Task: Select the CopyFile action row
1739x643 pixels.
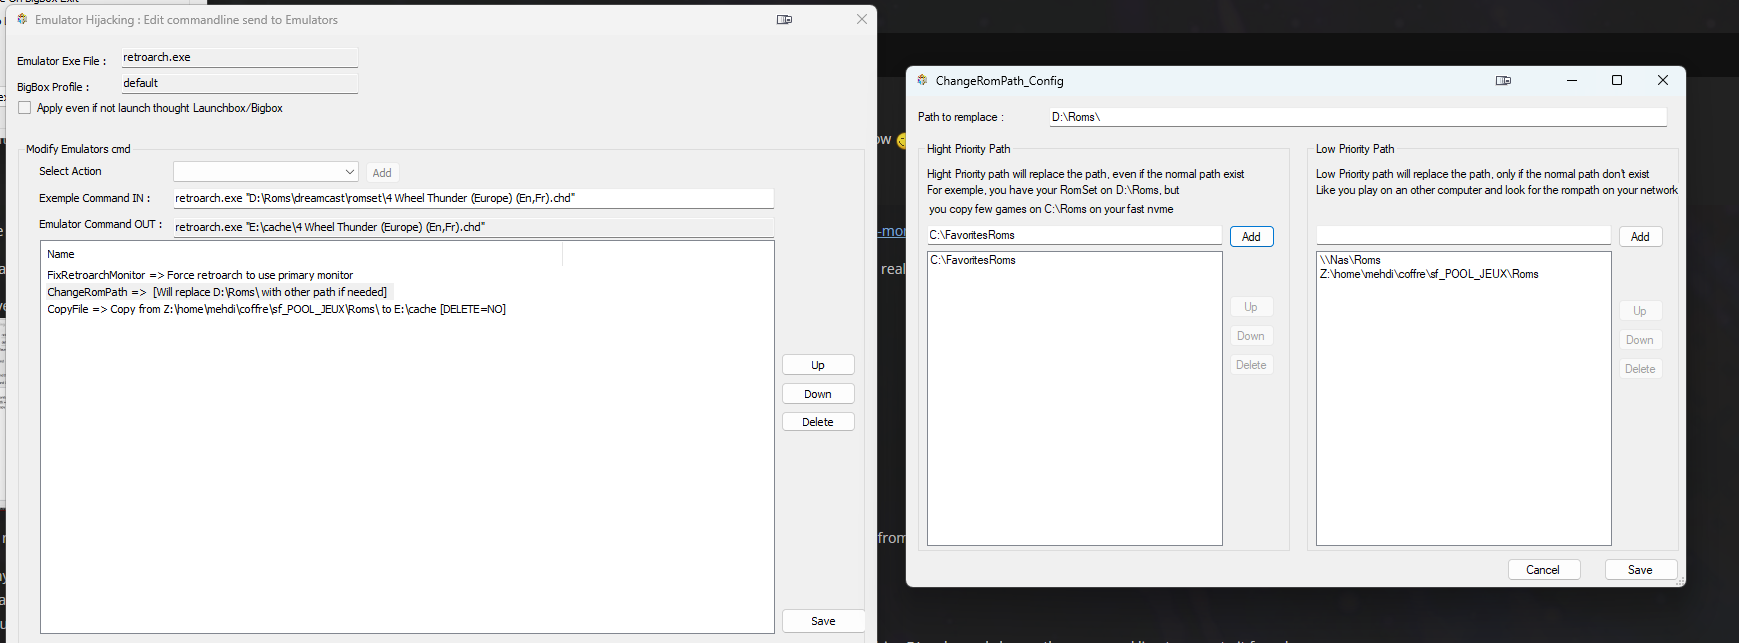Action: point(276,309)
